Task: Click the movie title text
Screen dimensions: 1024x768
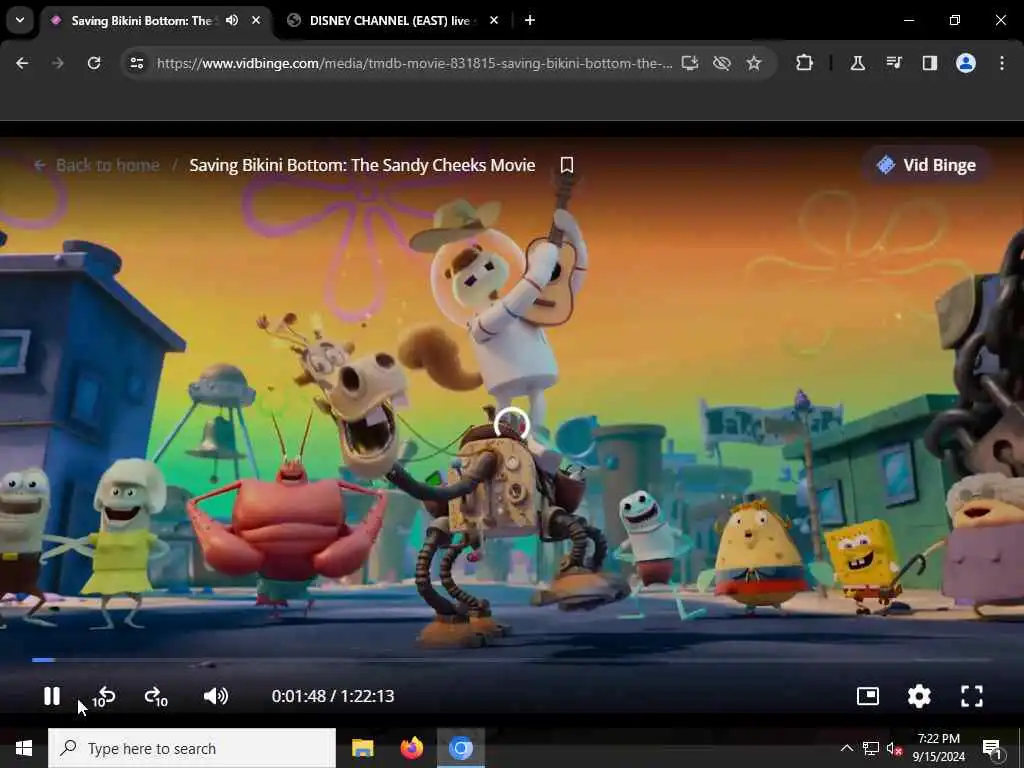Action: 362,165
